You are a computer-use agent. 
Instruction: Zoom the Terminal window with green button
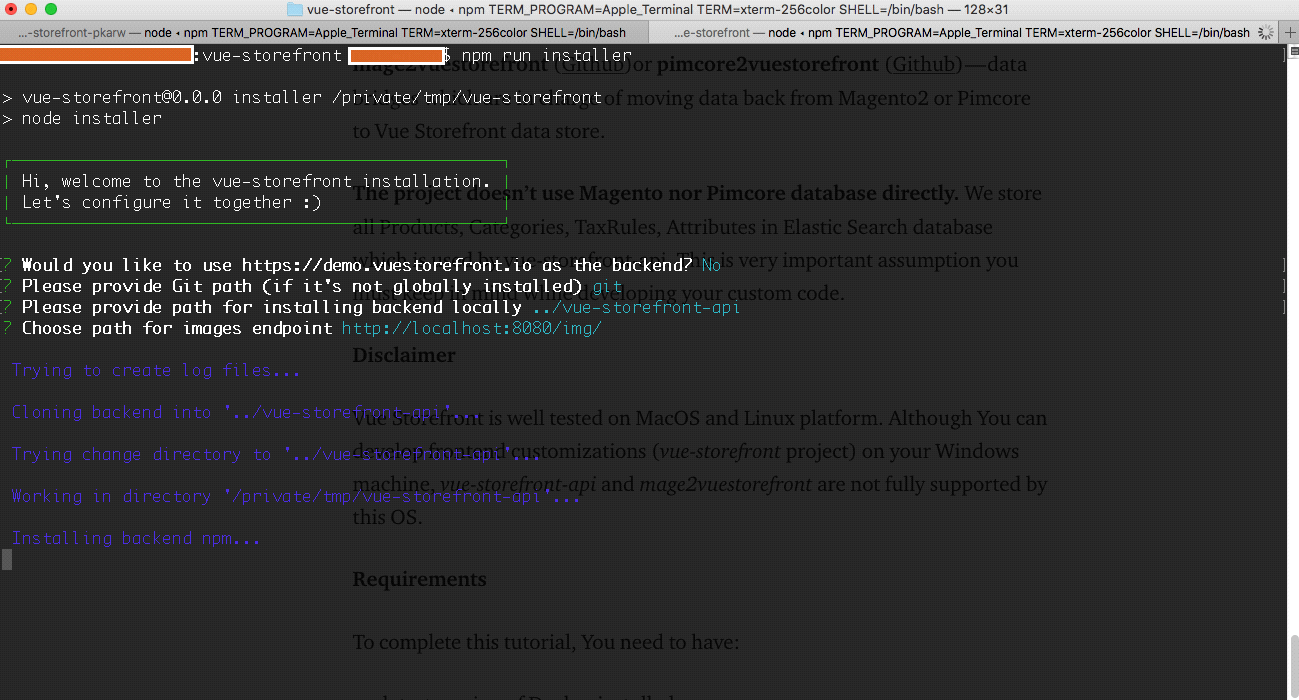(52, 9)
